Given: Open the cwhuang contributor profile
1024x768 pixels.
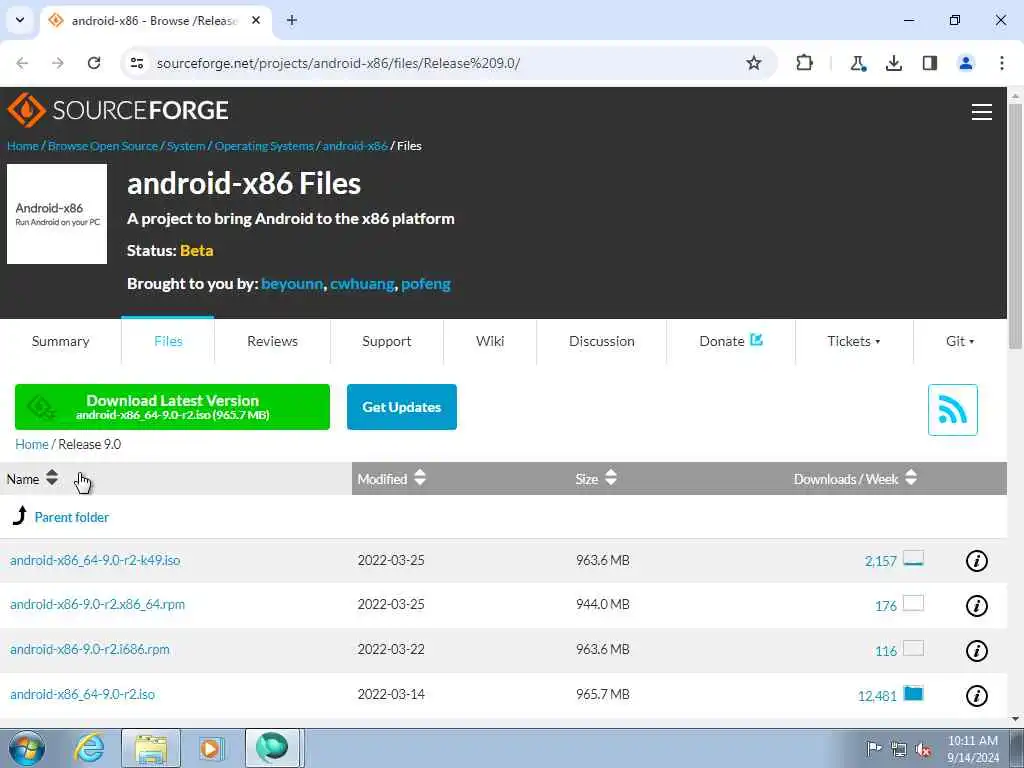Looking at the screenshot, I should click(362, 283).
